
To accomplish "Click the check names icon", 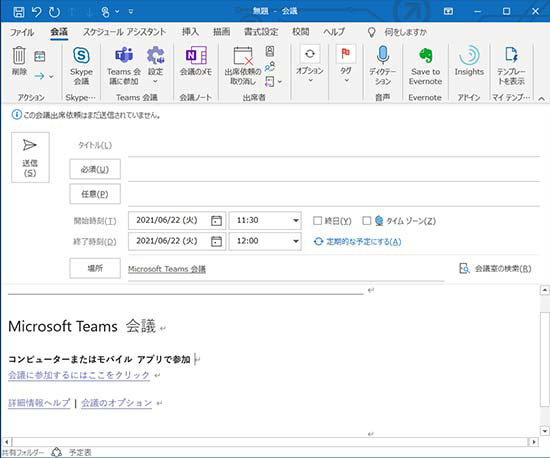I will point(270,66).
